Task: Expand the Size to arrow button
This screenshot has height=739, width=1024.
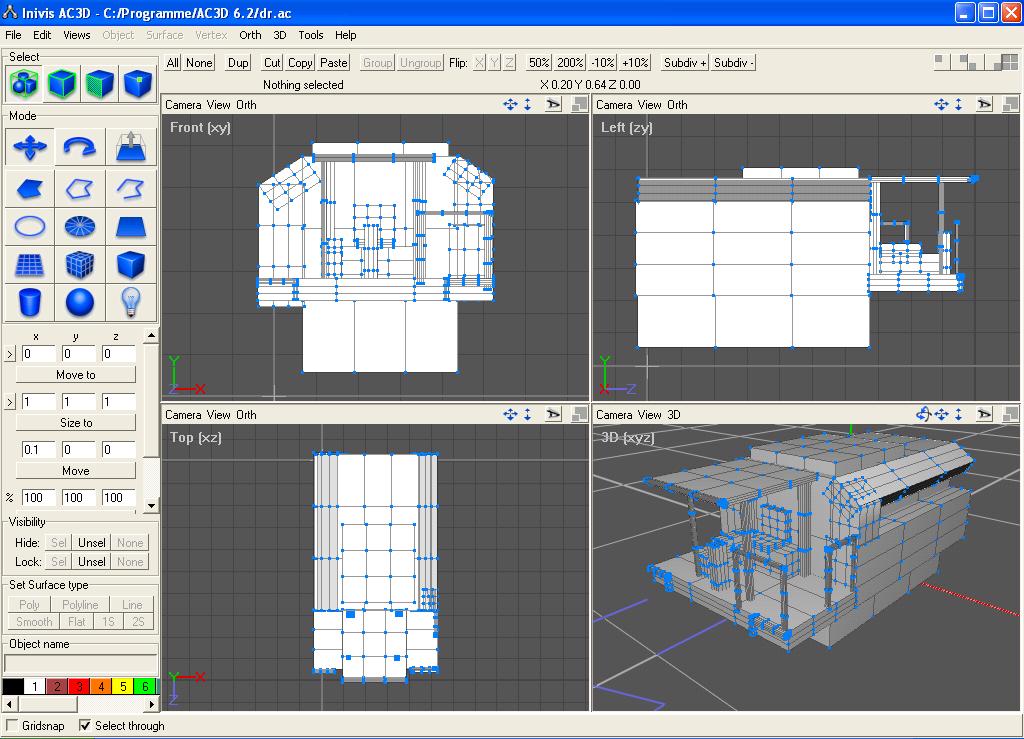Action: pos(10,402)
